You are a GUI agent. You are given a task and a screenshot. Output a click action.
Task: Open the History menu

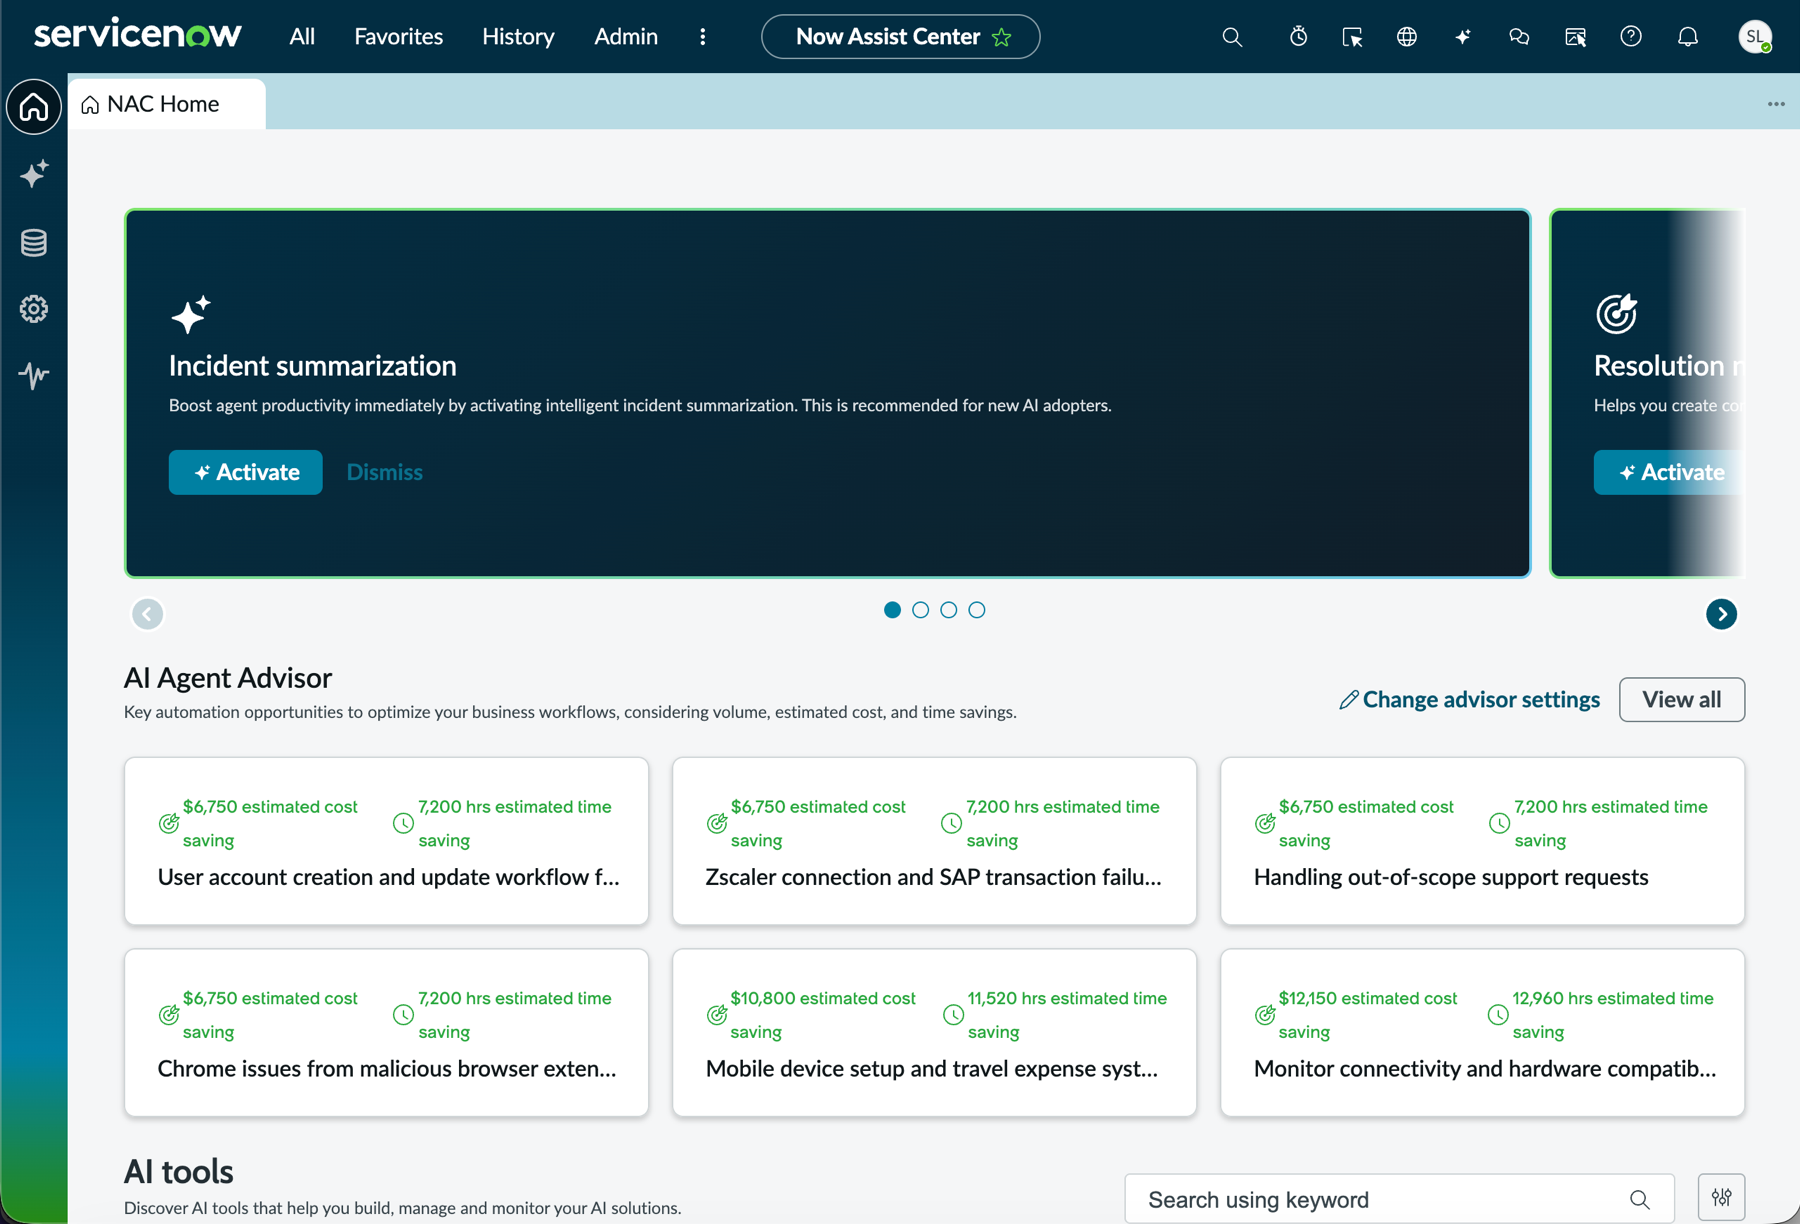[518, 37]
